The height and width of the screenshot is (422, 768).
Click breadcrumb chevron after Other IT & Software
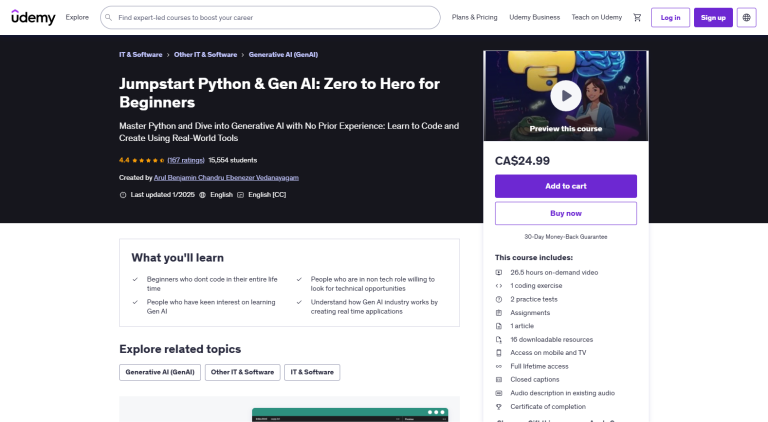tap(242, 55)
